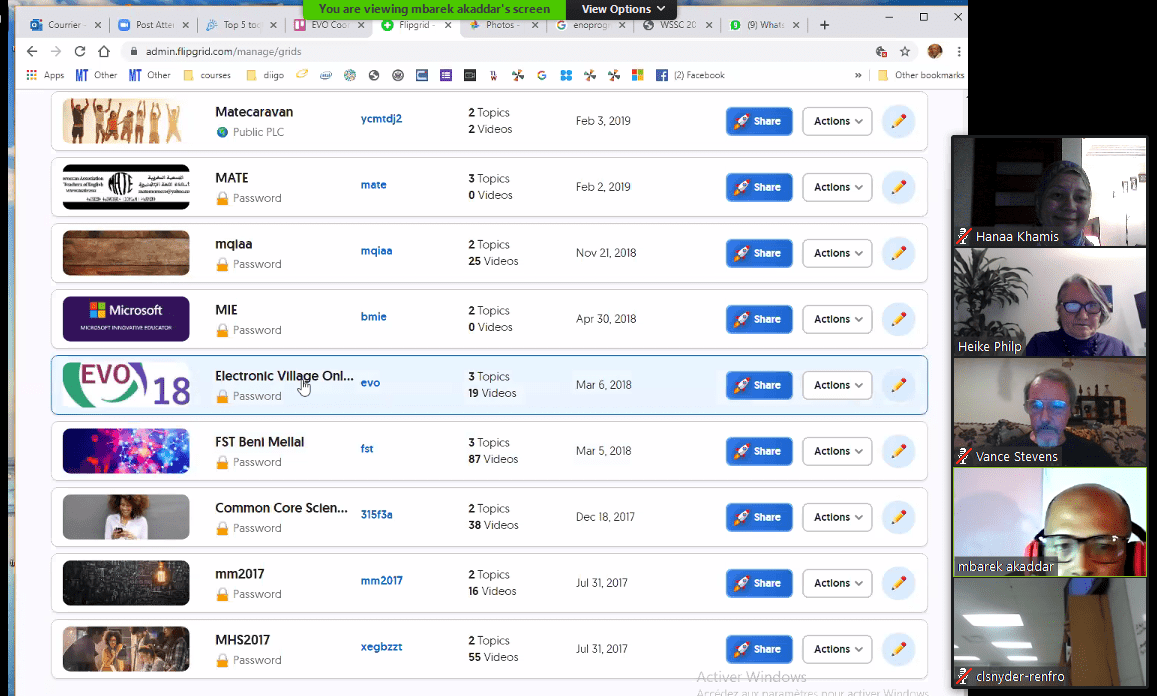The height and width of the screenshot is (696, 1157).
Task: Edit the FST Beni Mellal grid via pencil icon
Action: 898,451
